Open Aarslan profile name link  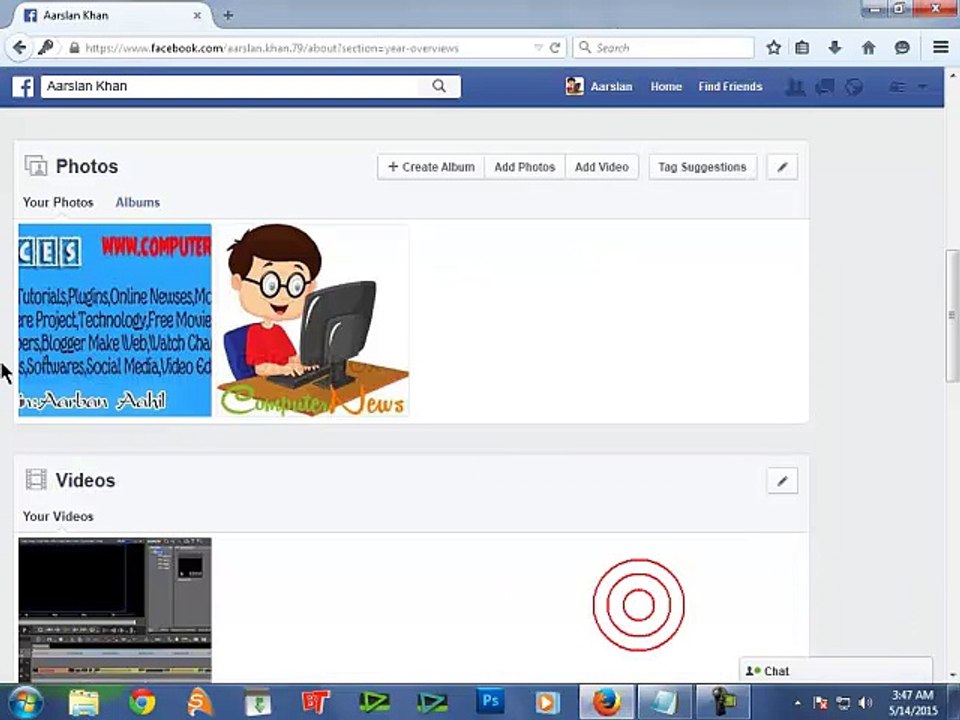click(611, 86)
